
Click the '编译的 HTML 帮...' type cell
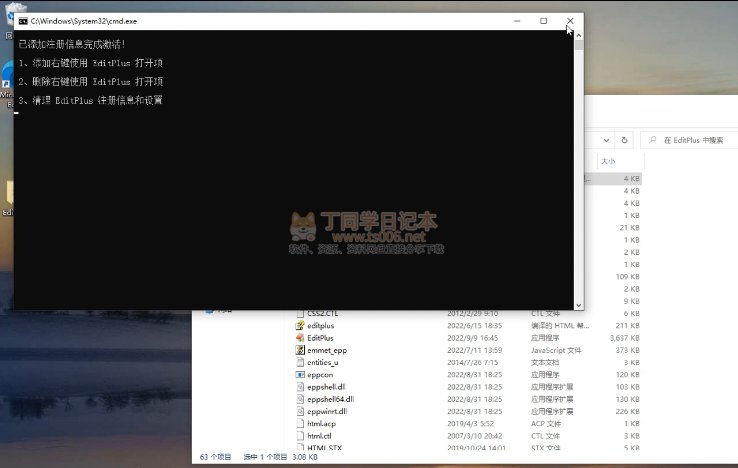pyautogui.click(x=560, y=326)
